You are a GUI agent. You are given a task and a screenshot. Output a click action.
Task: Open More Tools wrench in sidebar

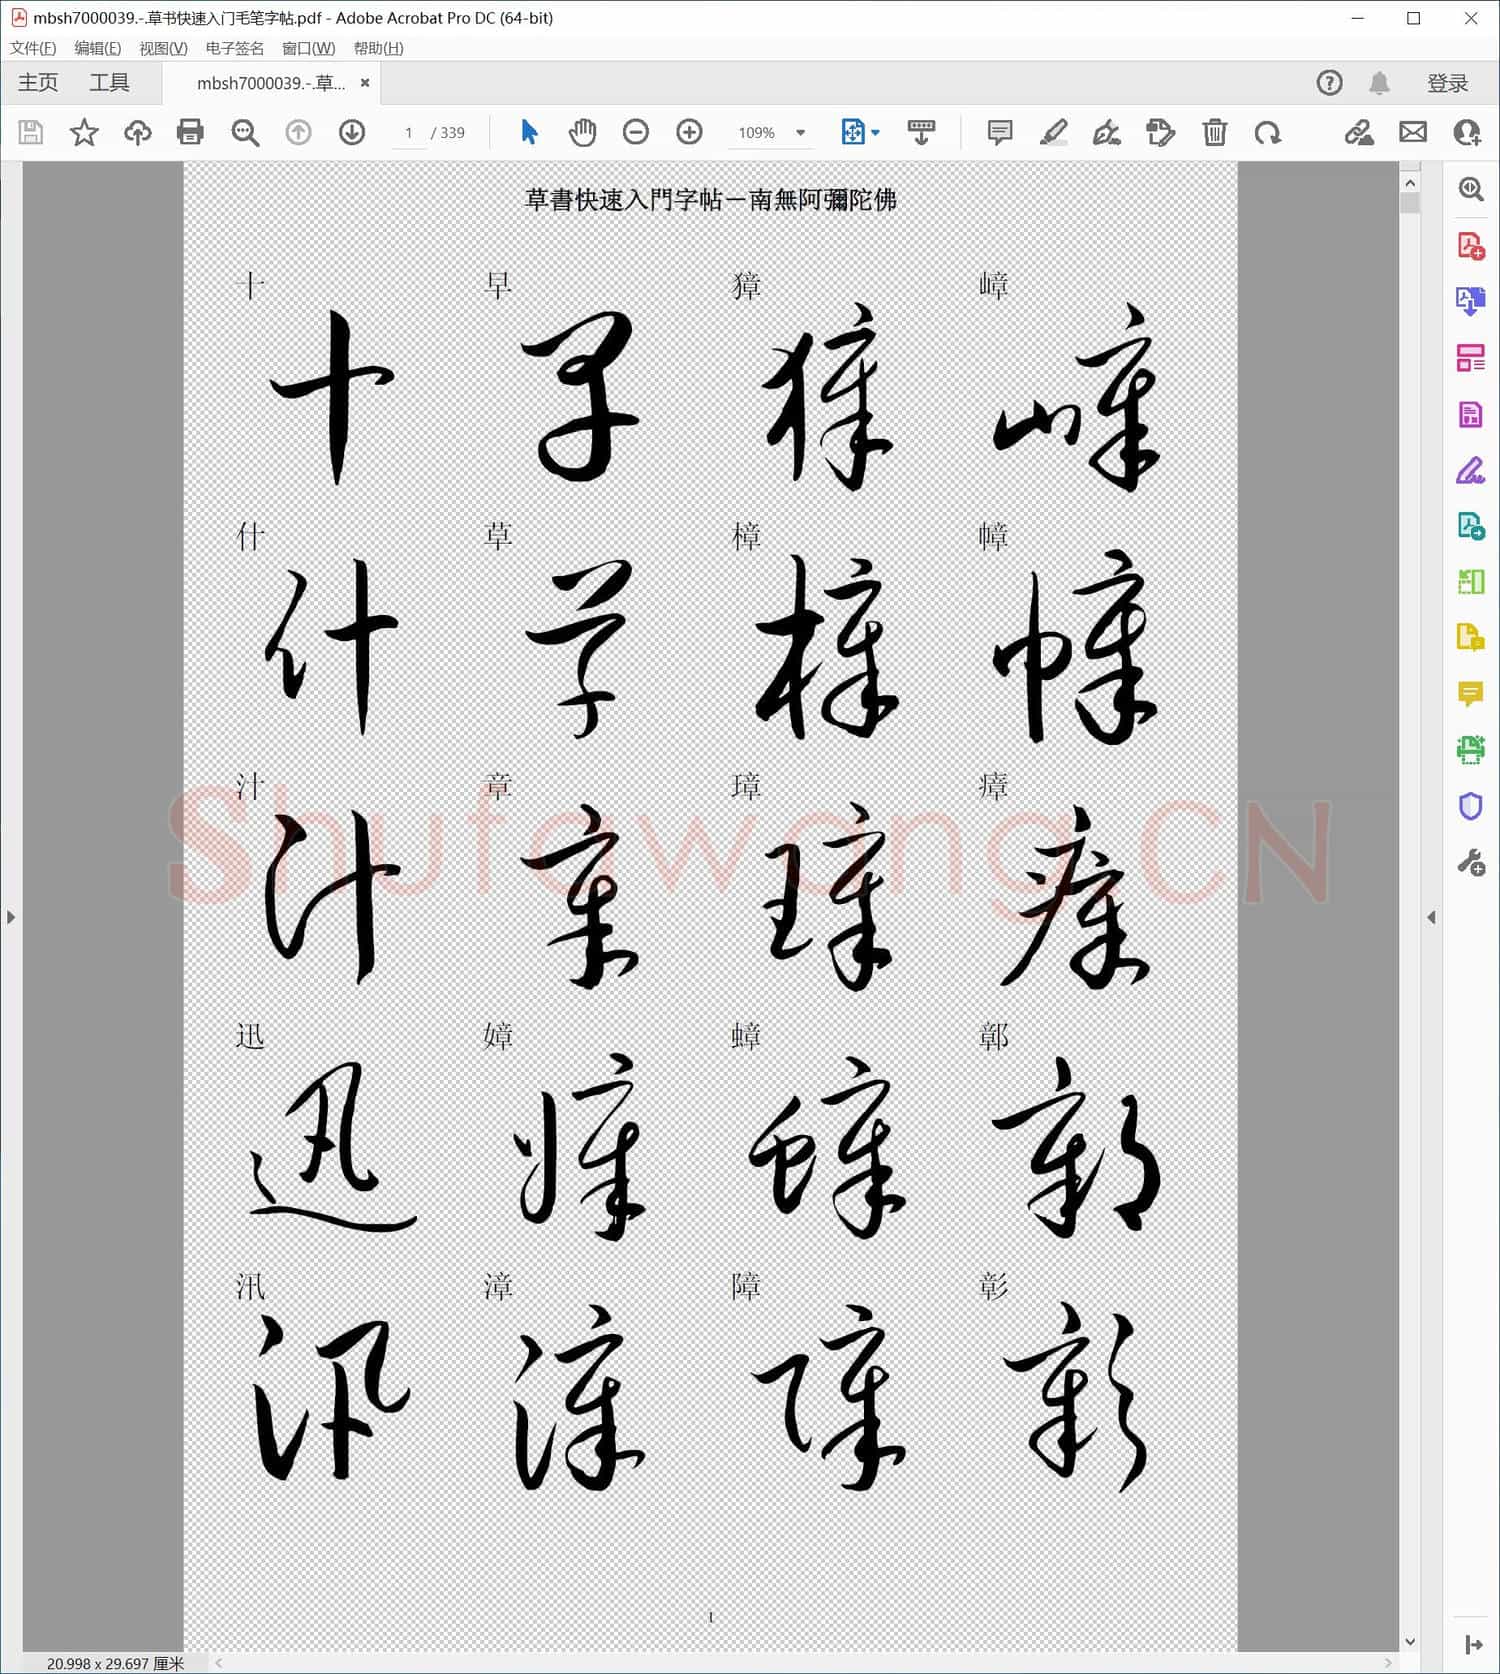1471,862
